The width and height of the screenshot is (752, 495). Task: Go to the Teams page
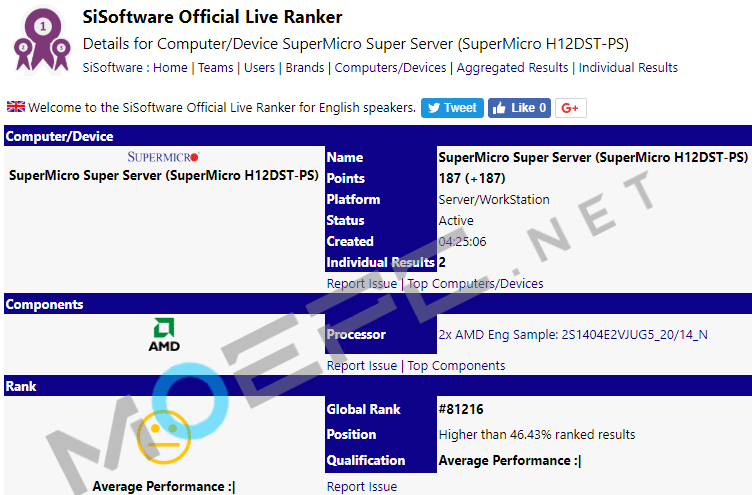pos(215,68)
